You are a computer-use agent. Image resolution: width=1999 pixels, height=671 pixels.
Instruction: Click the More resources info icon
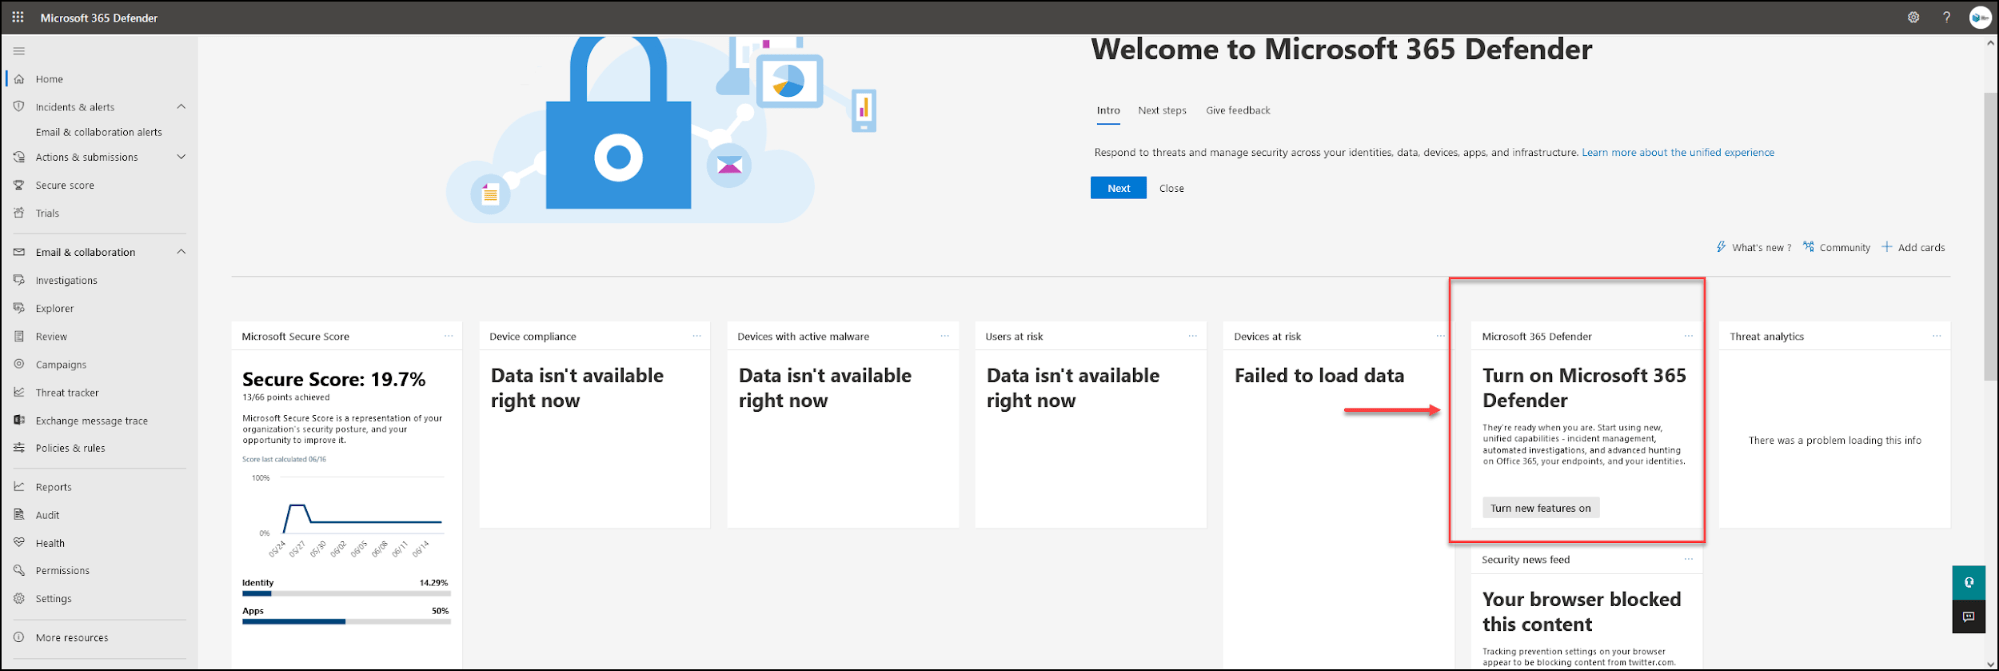tap(19, 637)
